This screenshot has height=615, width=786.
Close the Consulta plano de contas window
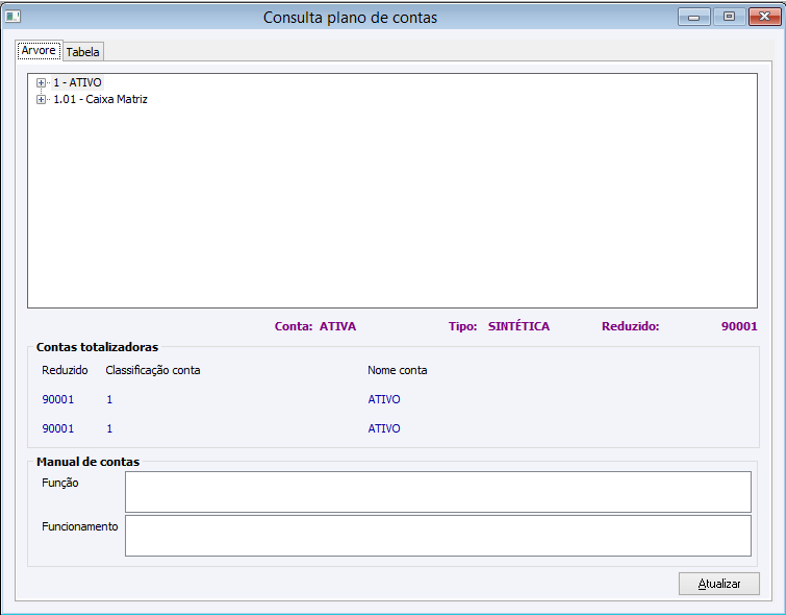click(x=764, y=17)
